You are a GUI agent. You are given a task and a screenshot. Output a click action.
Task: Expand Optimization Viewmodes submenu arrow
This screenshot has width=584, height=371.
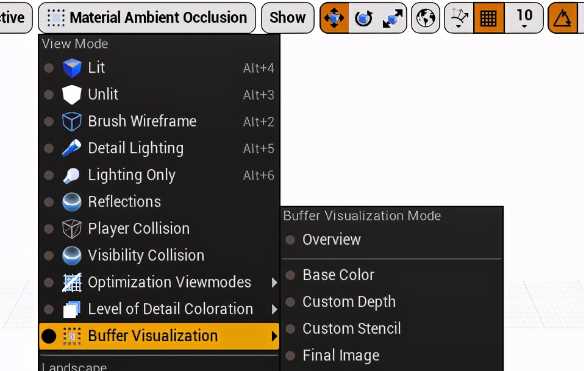click(274, 282)
